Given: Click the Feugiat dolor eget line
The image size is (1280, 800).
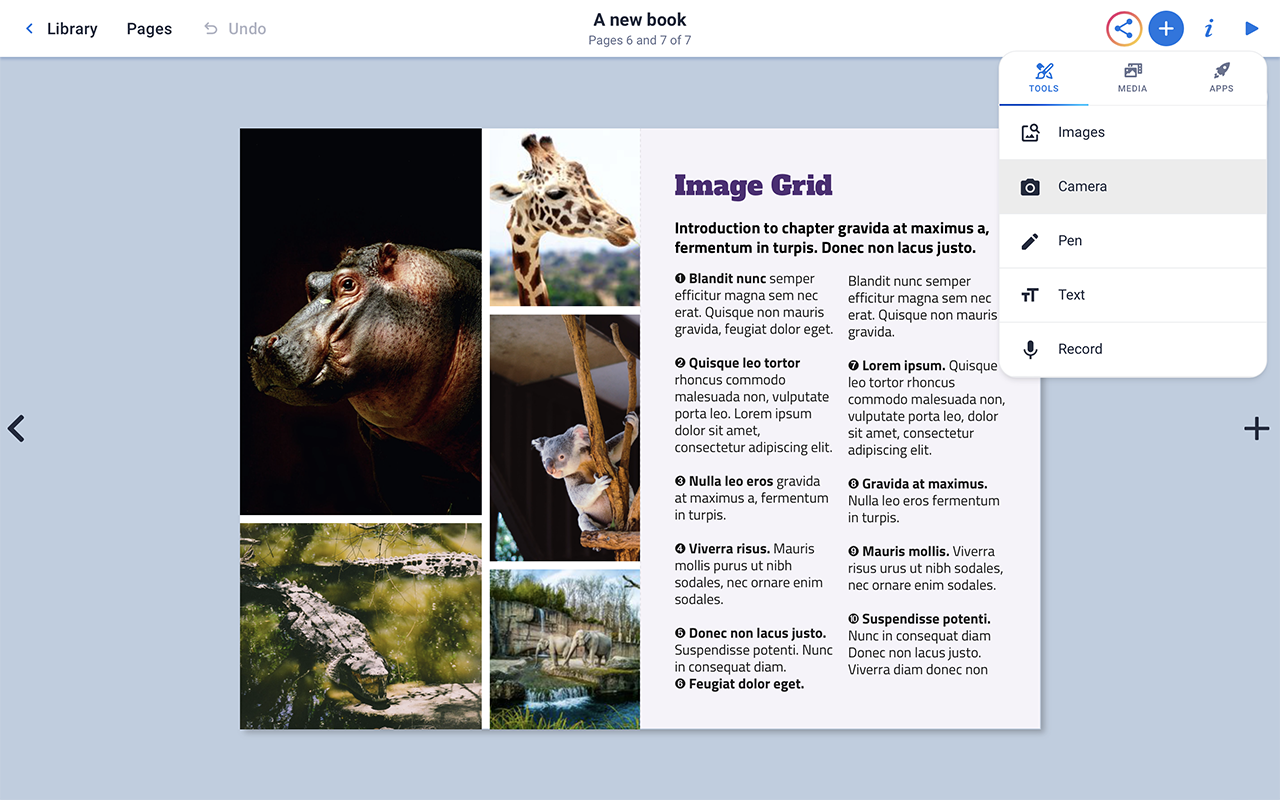Looking at the screenshot, I should 739,684.
